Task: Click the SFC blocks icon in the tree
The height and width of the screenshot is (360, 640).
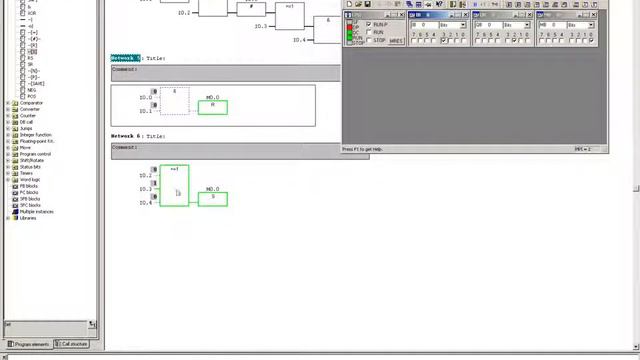Action: [x=16, y=205]
